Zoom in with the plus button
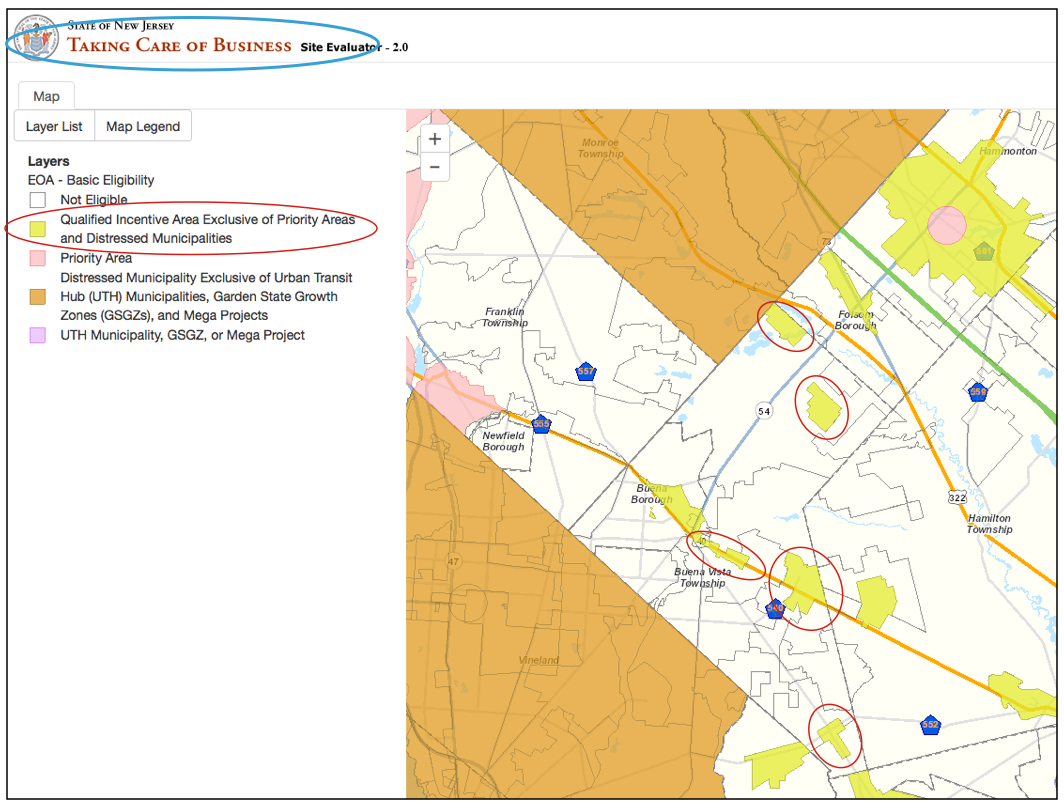 [435, 140]
